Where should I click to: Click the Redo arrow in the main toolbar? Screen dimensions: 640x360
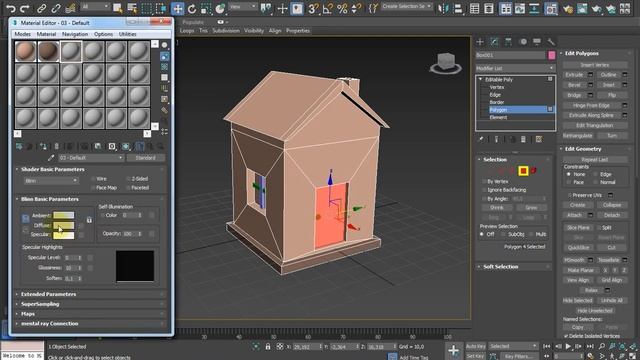[25, 8]
